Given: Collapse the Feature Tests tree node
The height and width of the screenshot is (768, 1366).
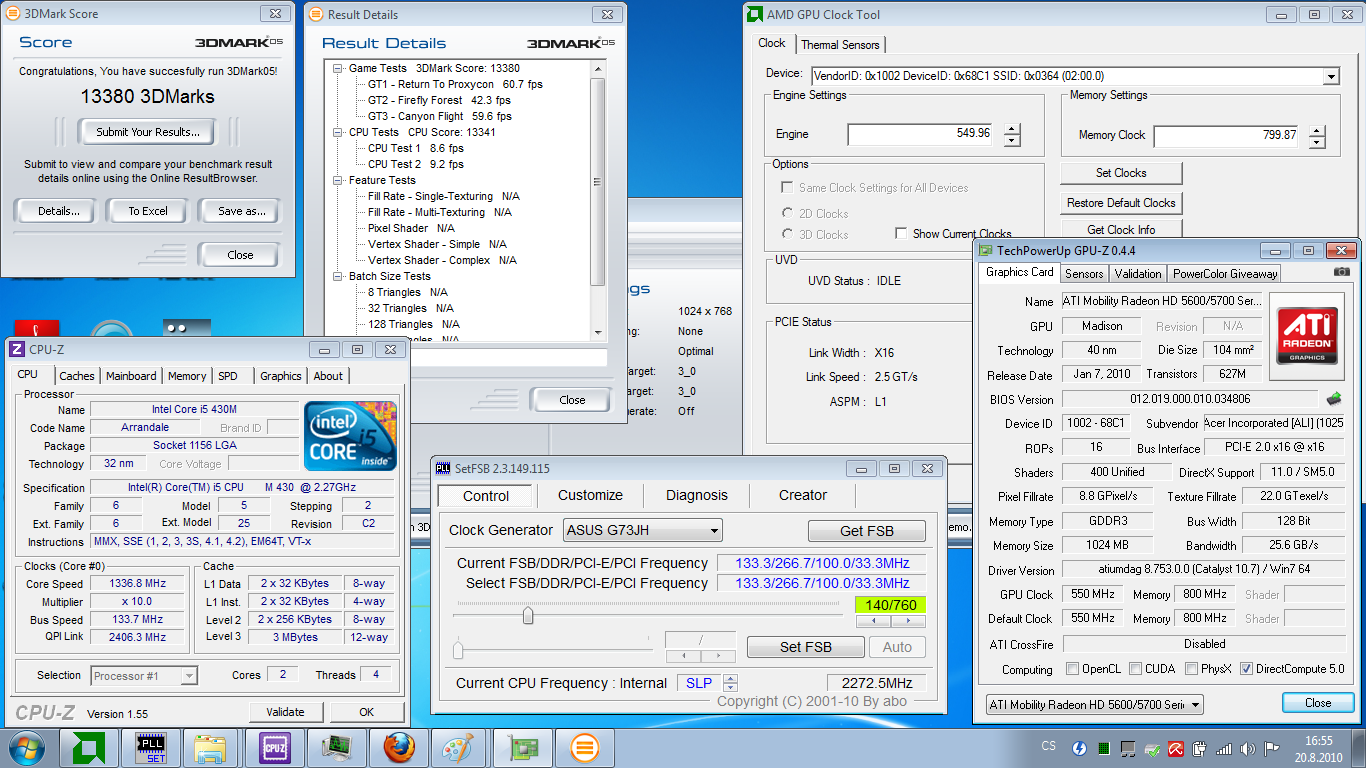Looking at the screenshot, I should (x=340, y=180).
